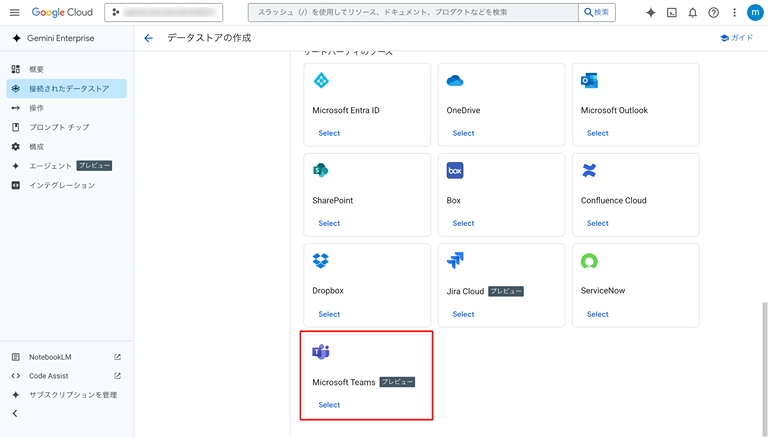Select 接続されたデータストア sidebar item
The width and height of the screenshot is (768, 437).
coord(67,89)
